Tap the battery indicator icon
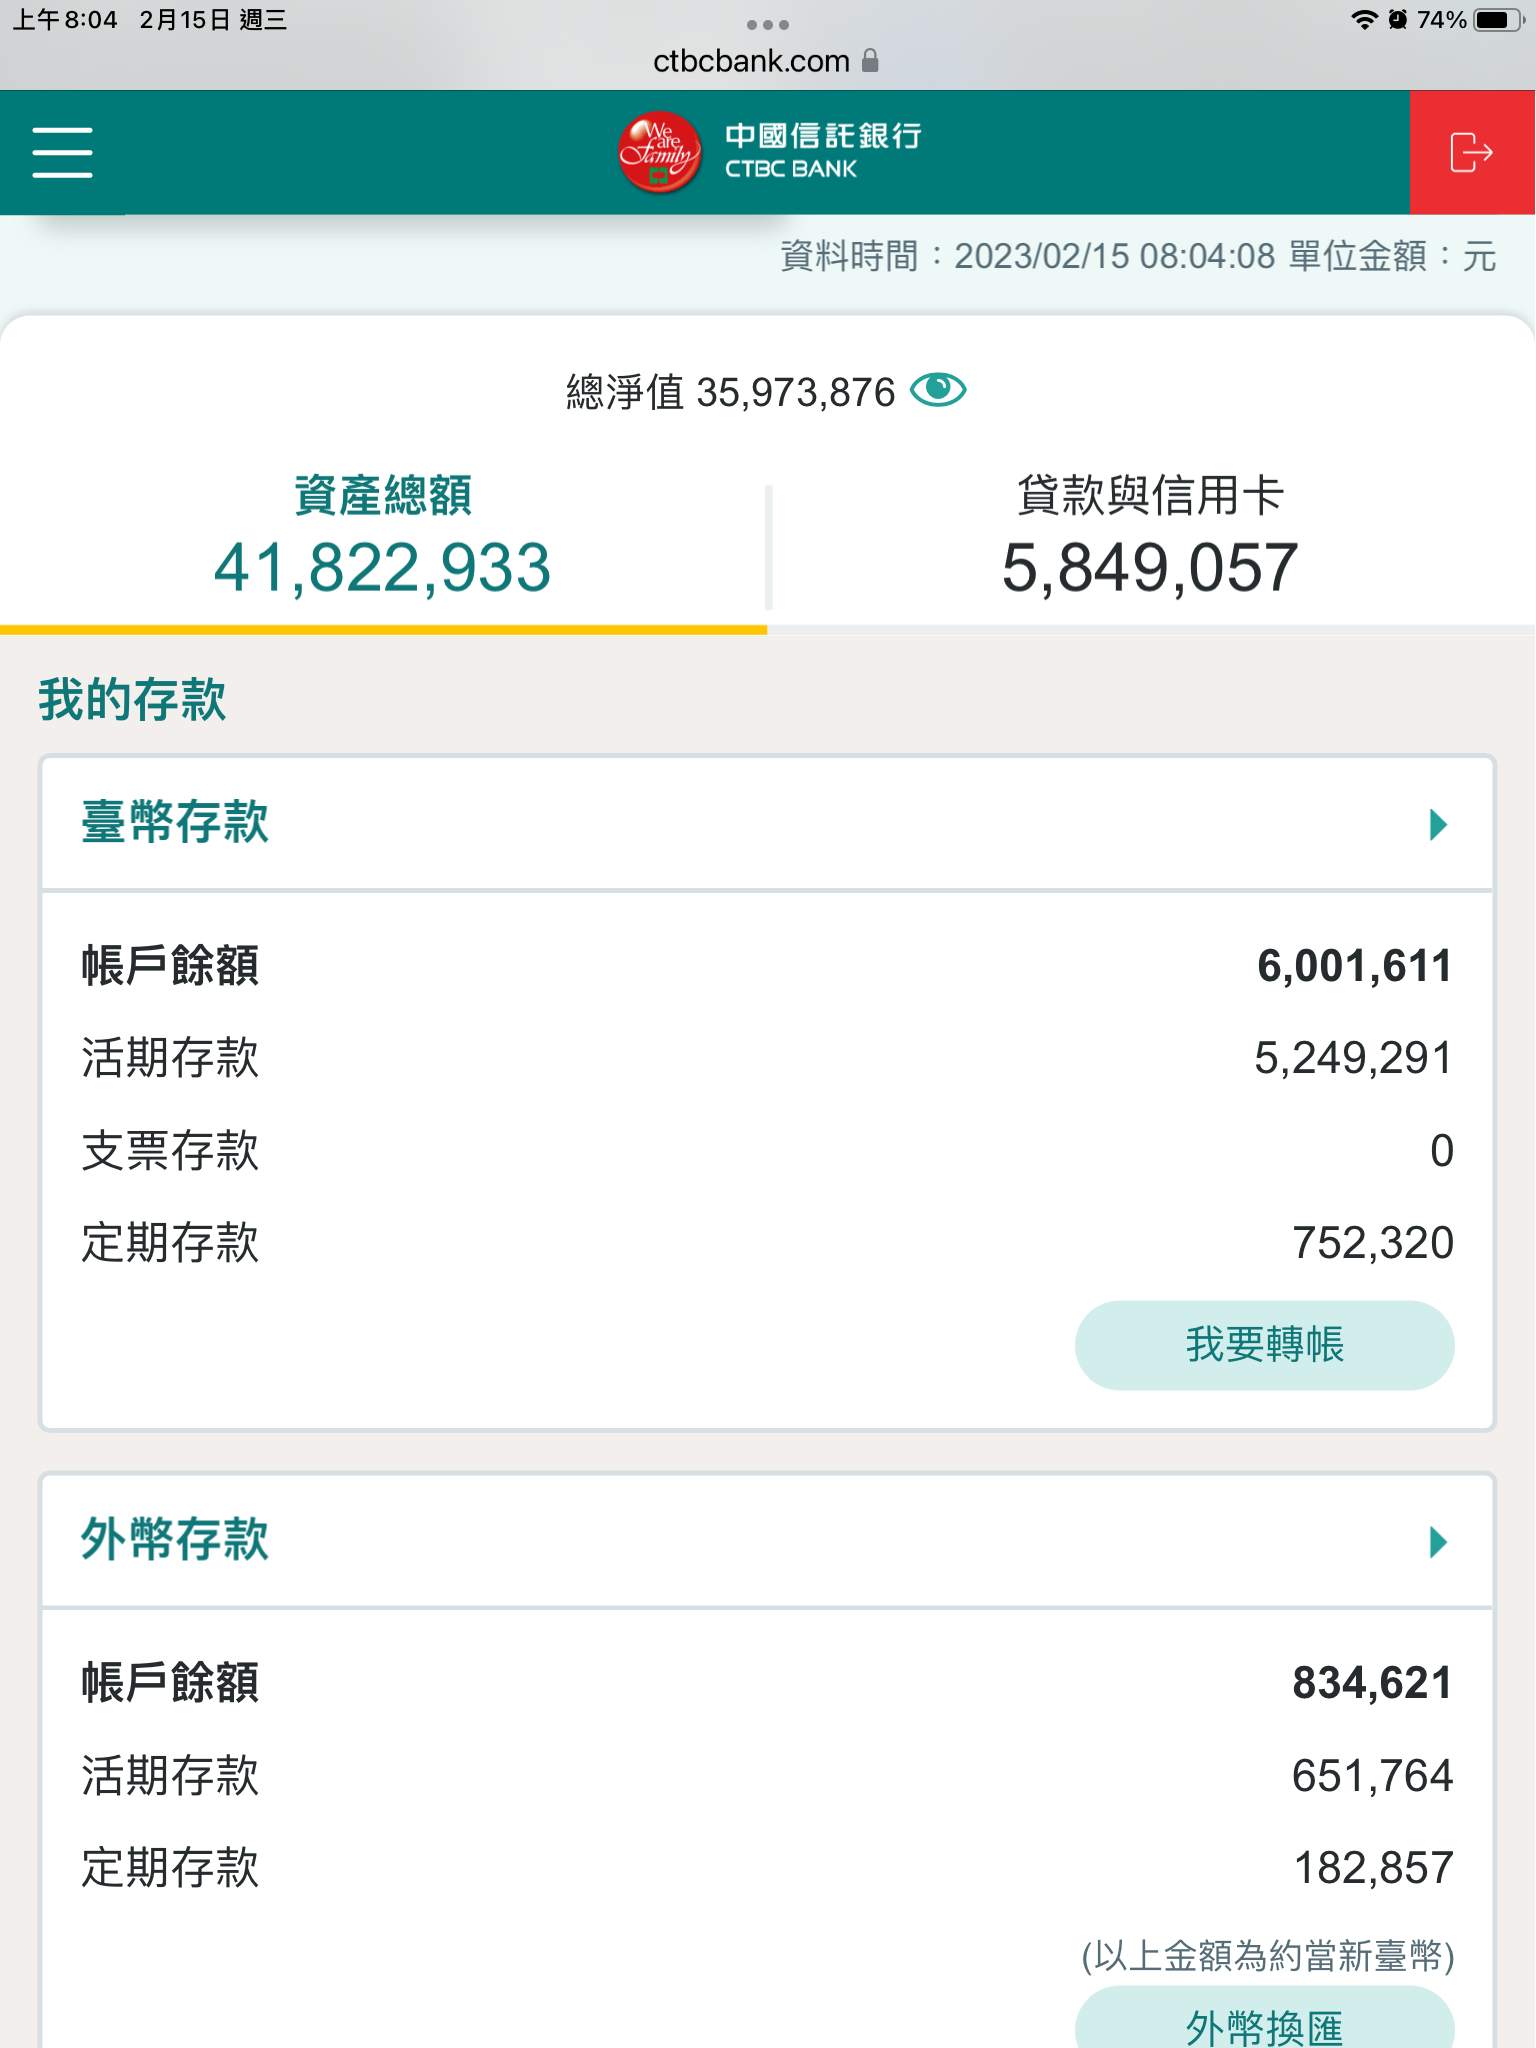The height and width of the screenshot is (2048, 1536). (x=1497, y=20)
